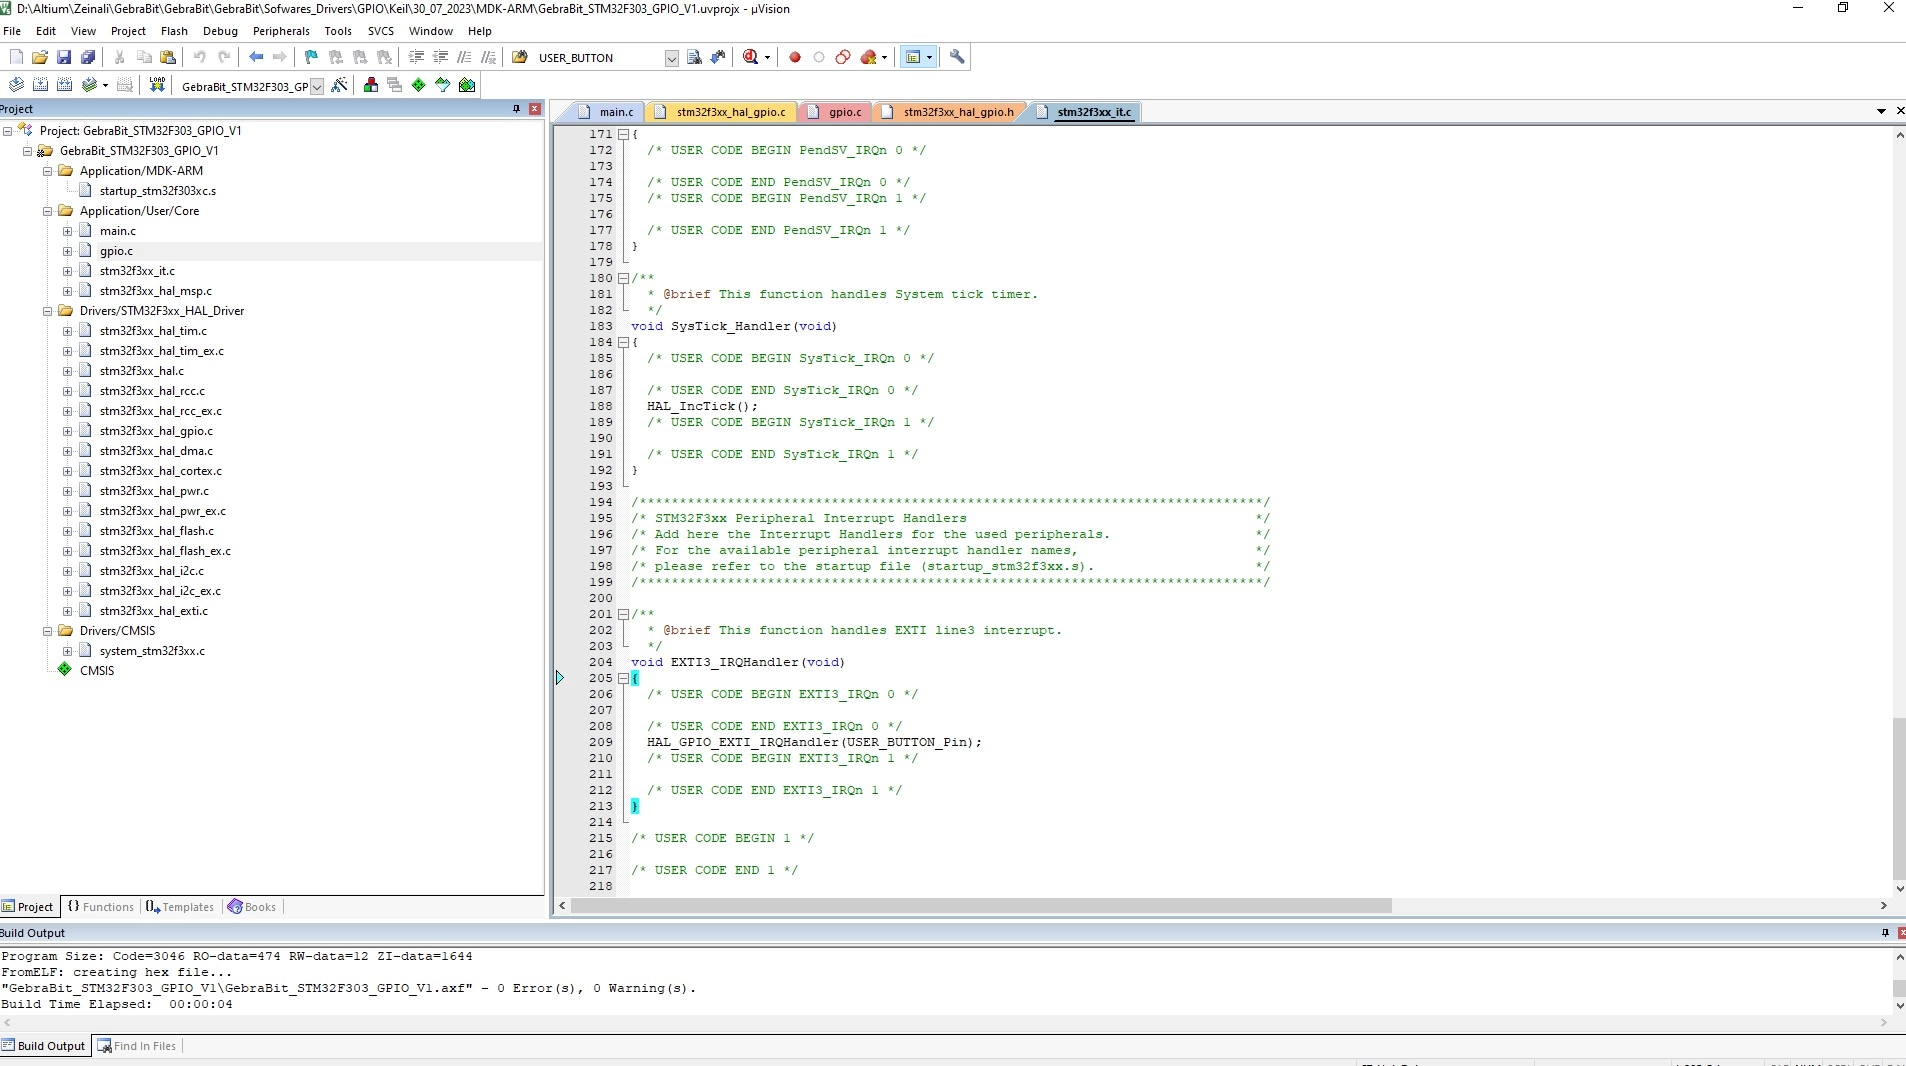Click the Unindent selection icon
1906x1066 pixels.
(x=440, y=57)
